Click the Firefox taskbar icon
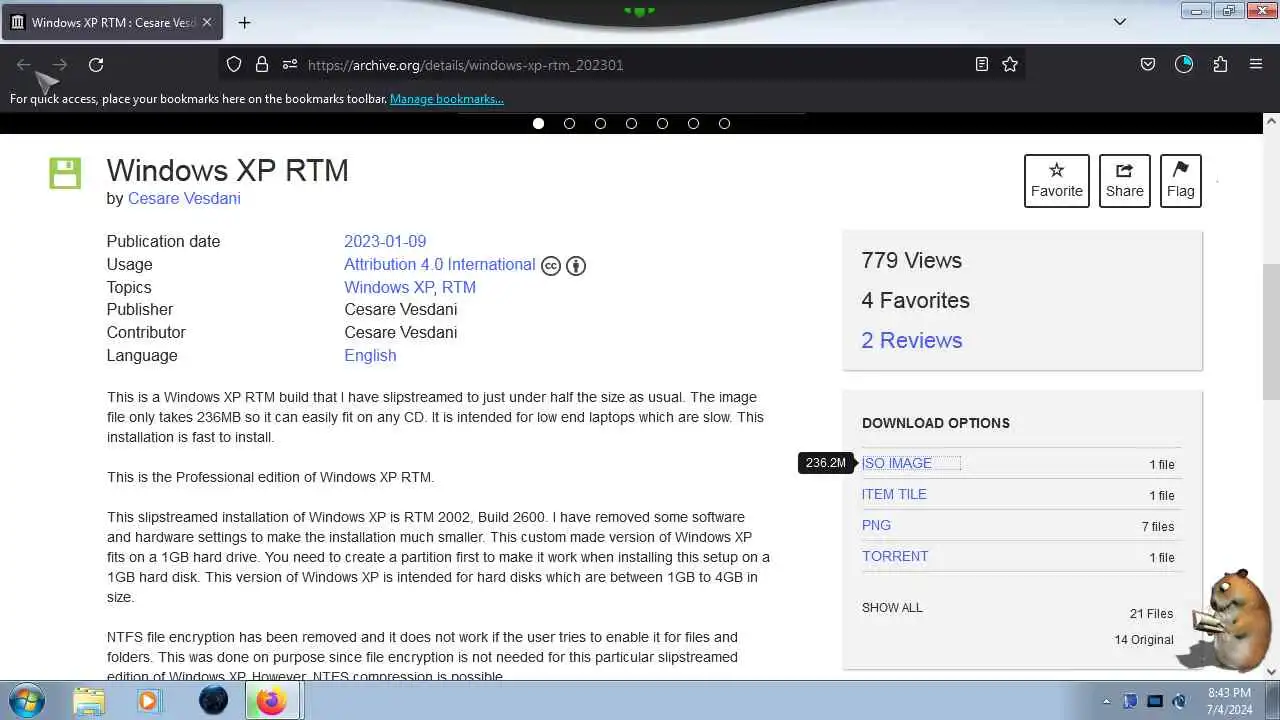 click(271, 700)
